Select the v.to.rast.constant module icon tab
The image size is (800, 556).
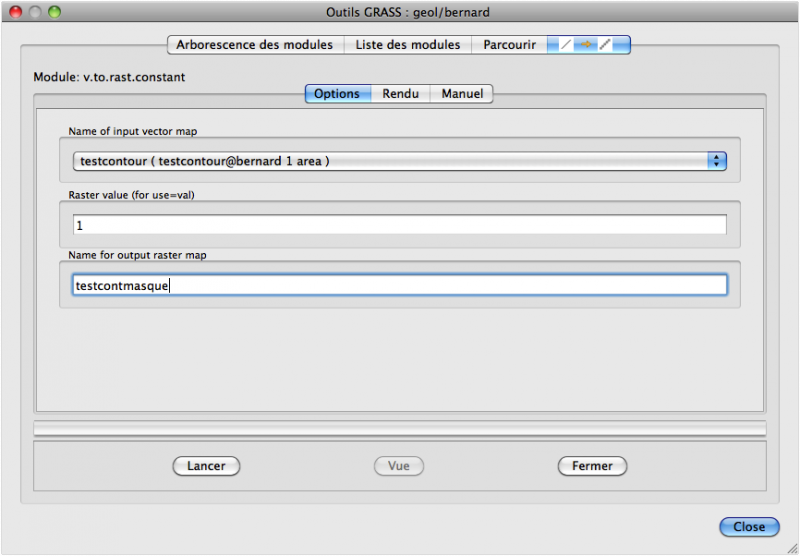pos(588,45)
